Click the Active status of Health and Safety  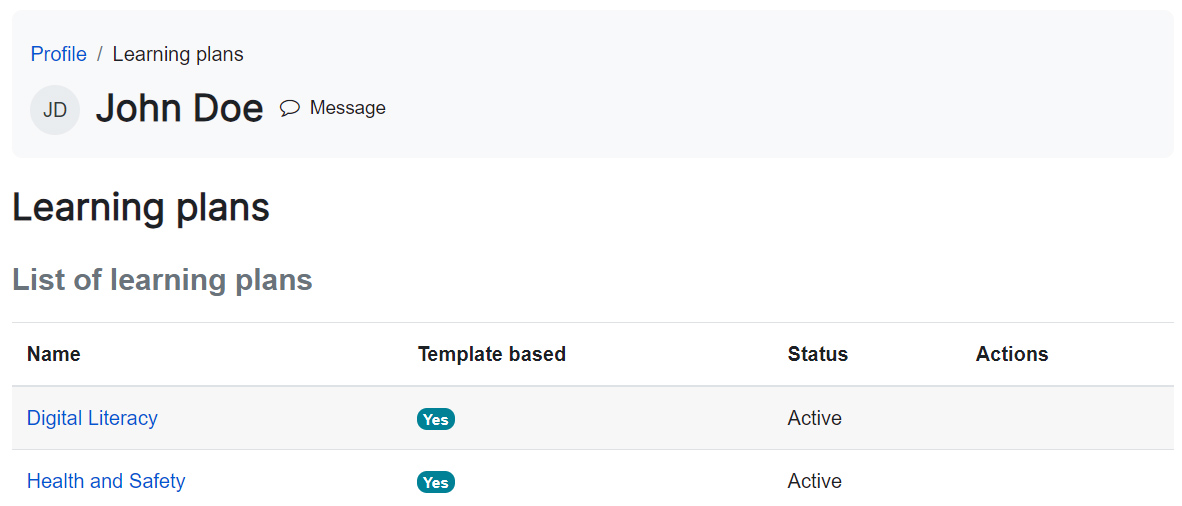815,481
